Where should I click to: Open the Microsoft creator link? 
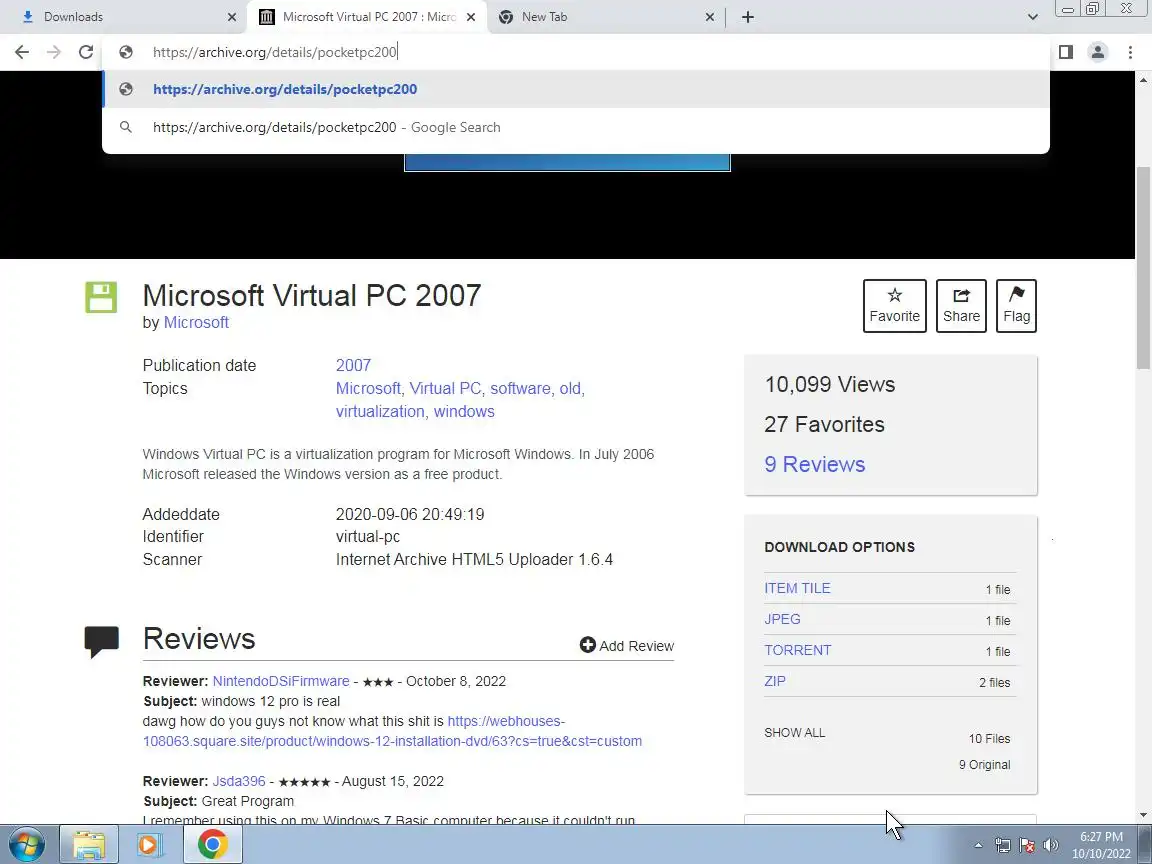196,323
